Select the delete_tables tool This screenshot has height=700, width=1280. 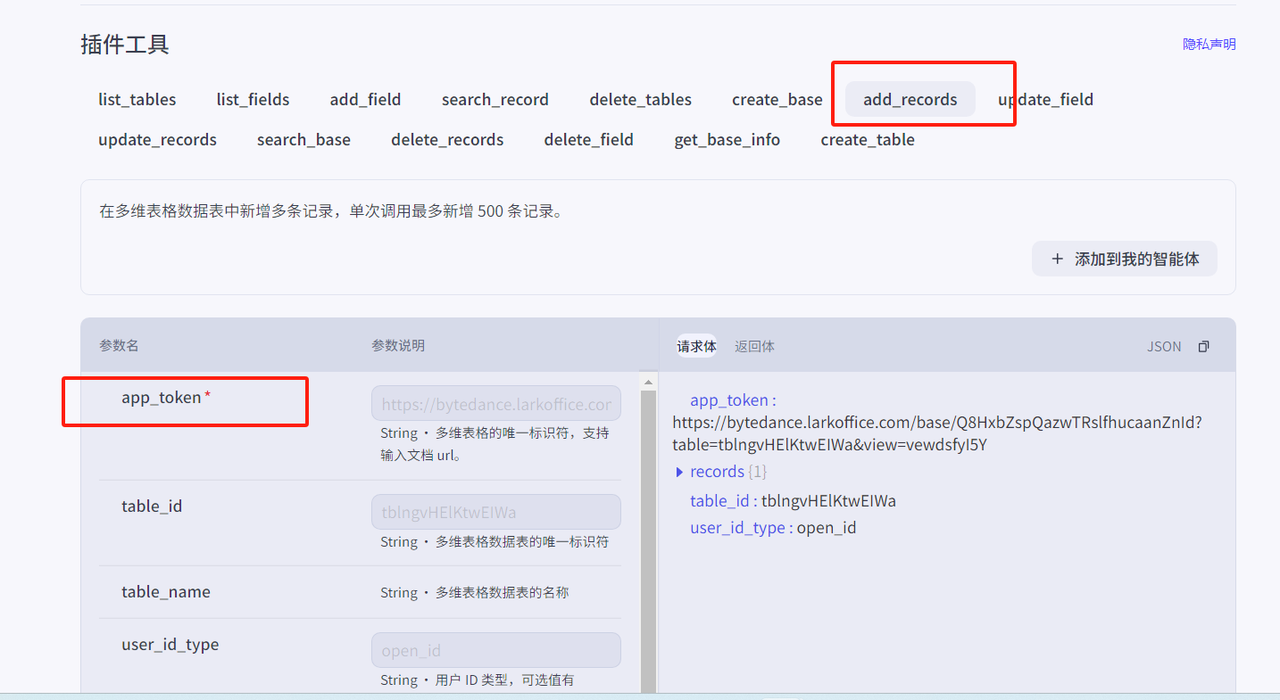(x=640, y=100)
